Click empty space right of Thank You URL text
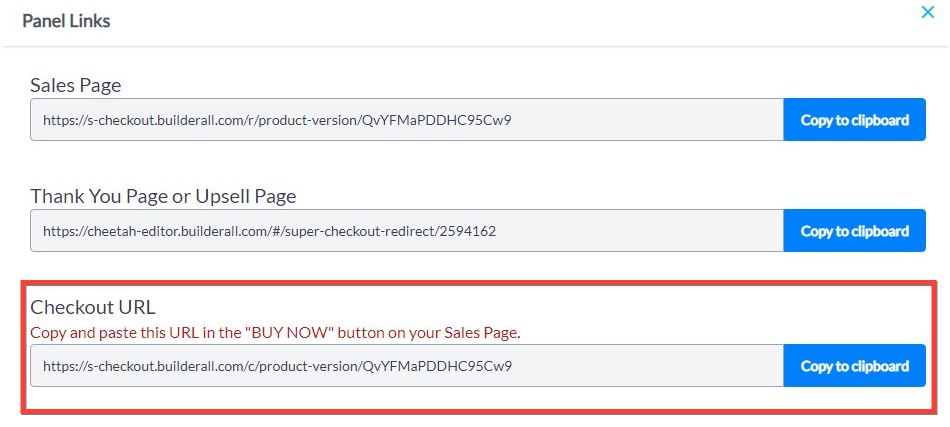The width and height of the screenshot is (950, 427). click(639, 230)
